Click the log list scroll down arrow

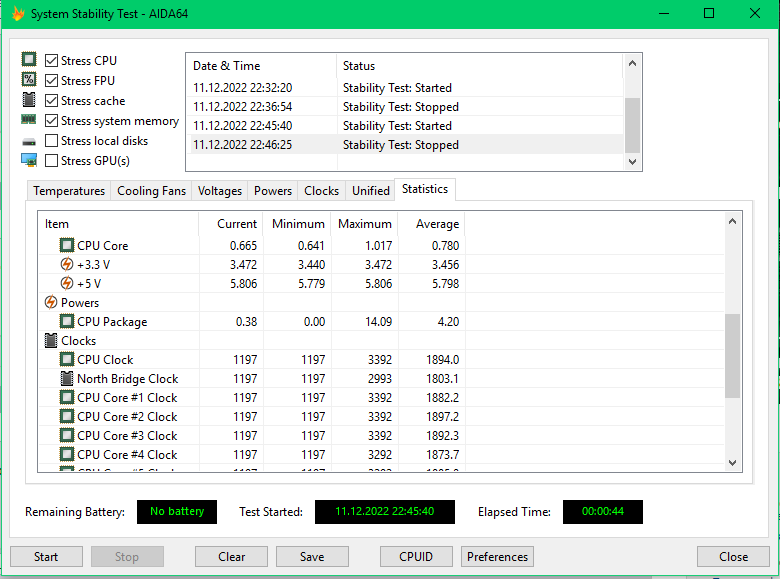[632, 162]
